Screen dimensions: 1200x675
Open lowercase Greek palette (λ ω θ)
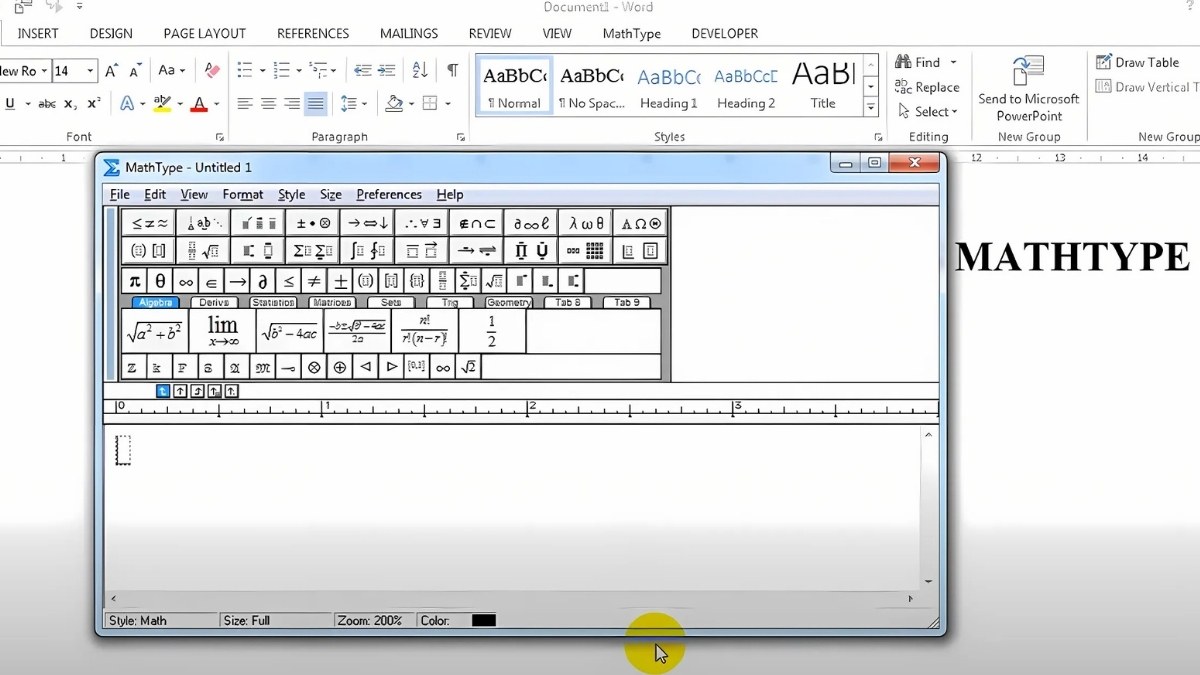pyautogui.click(x=585, y=223)
